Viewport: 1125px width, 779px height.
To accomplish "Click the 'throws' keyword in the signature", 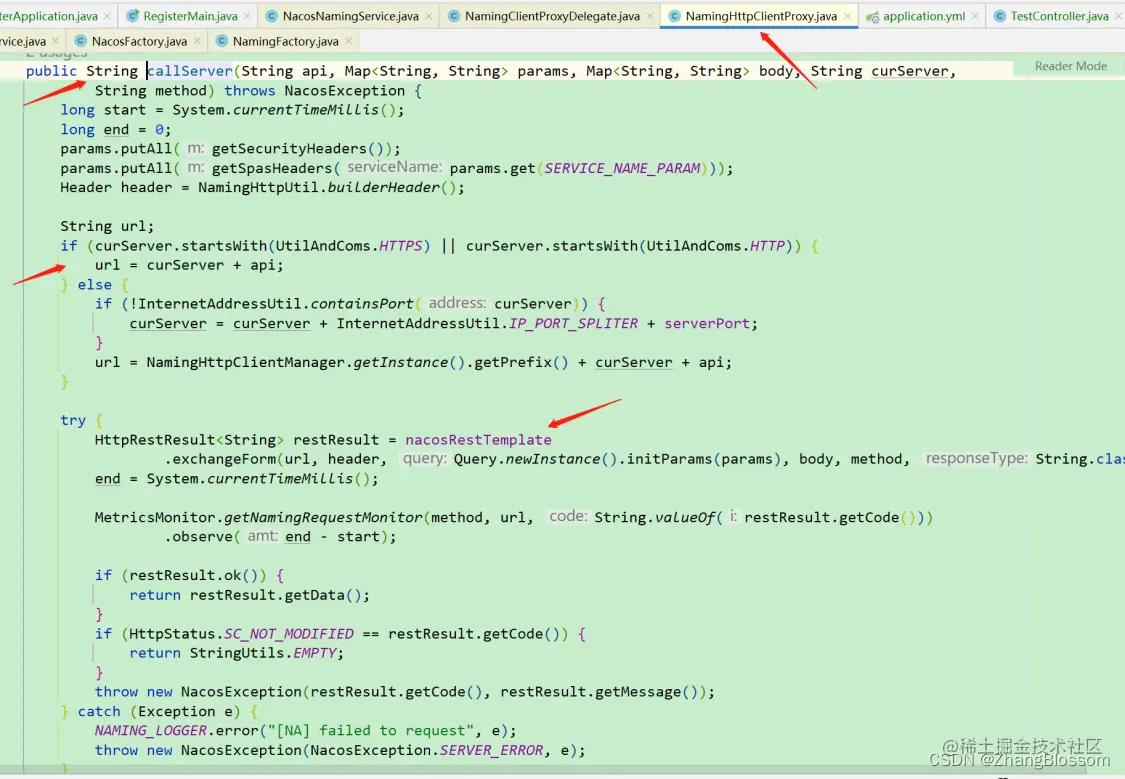I will (250, 91).
